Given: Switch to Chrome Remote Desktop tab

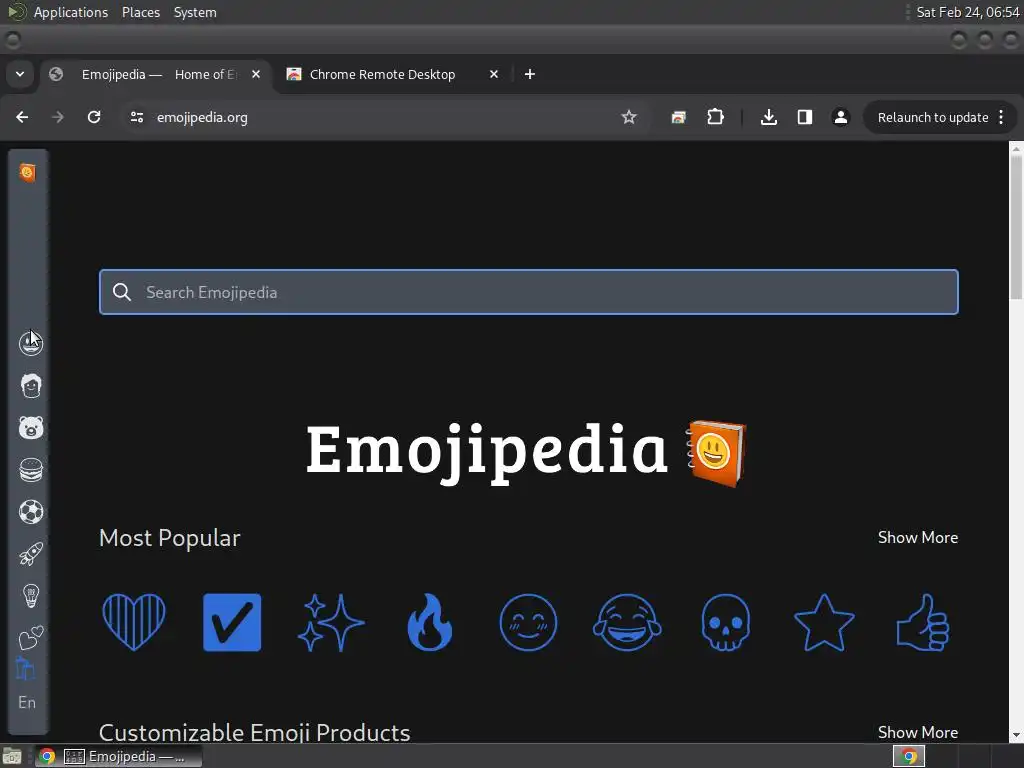Looking at the screenshot, I should point(394,74).
